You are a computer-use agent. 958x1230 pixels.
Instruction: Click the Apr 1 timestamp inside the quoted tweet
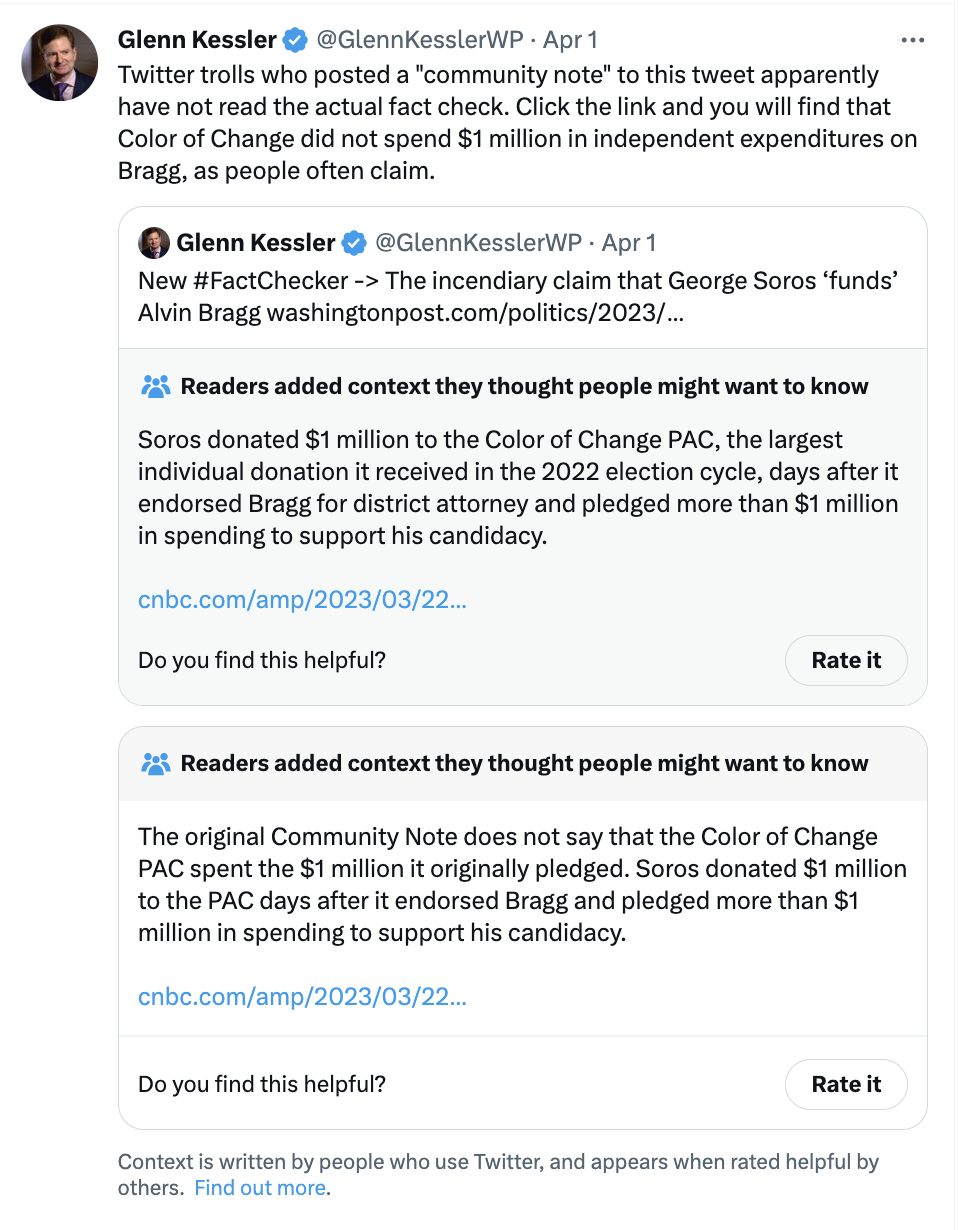pos(630,242)
